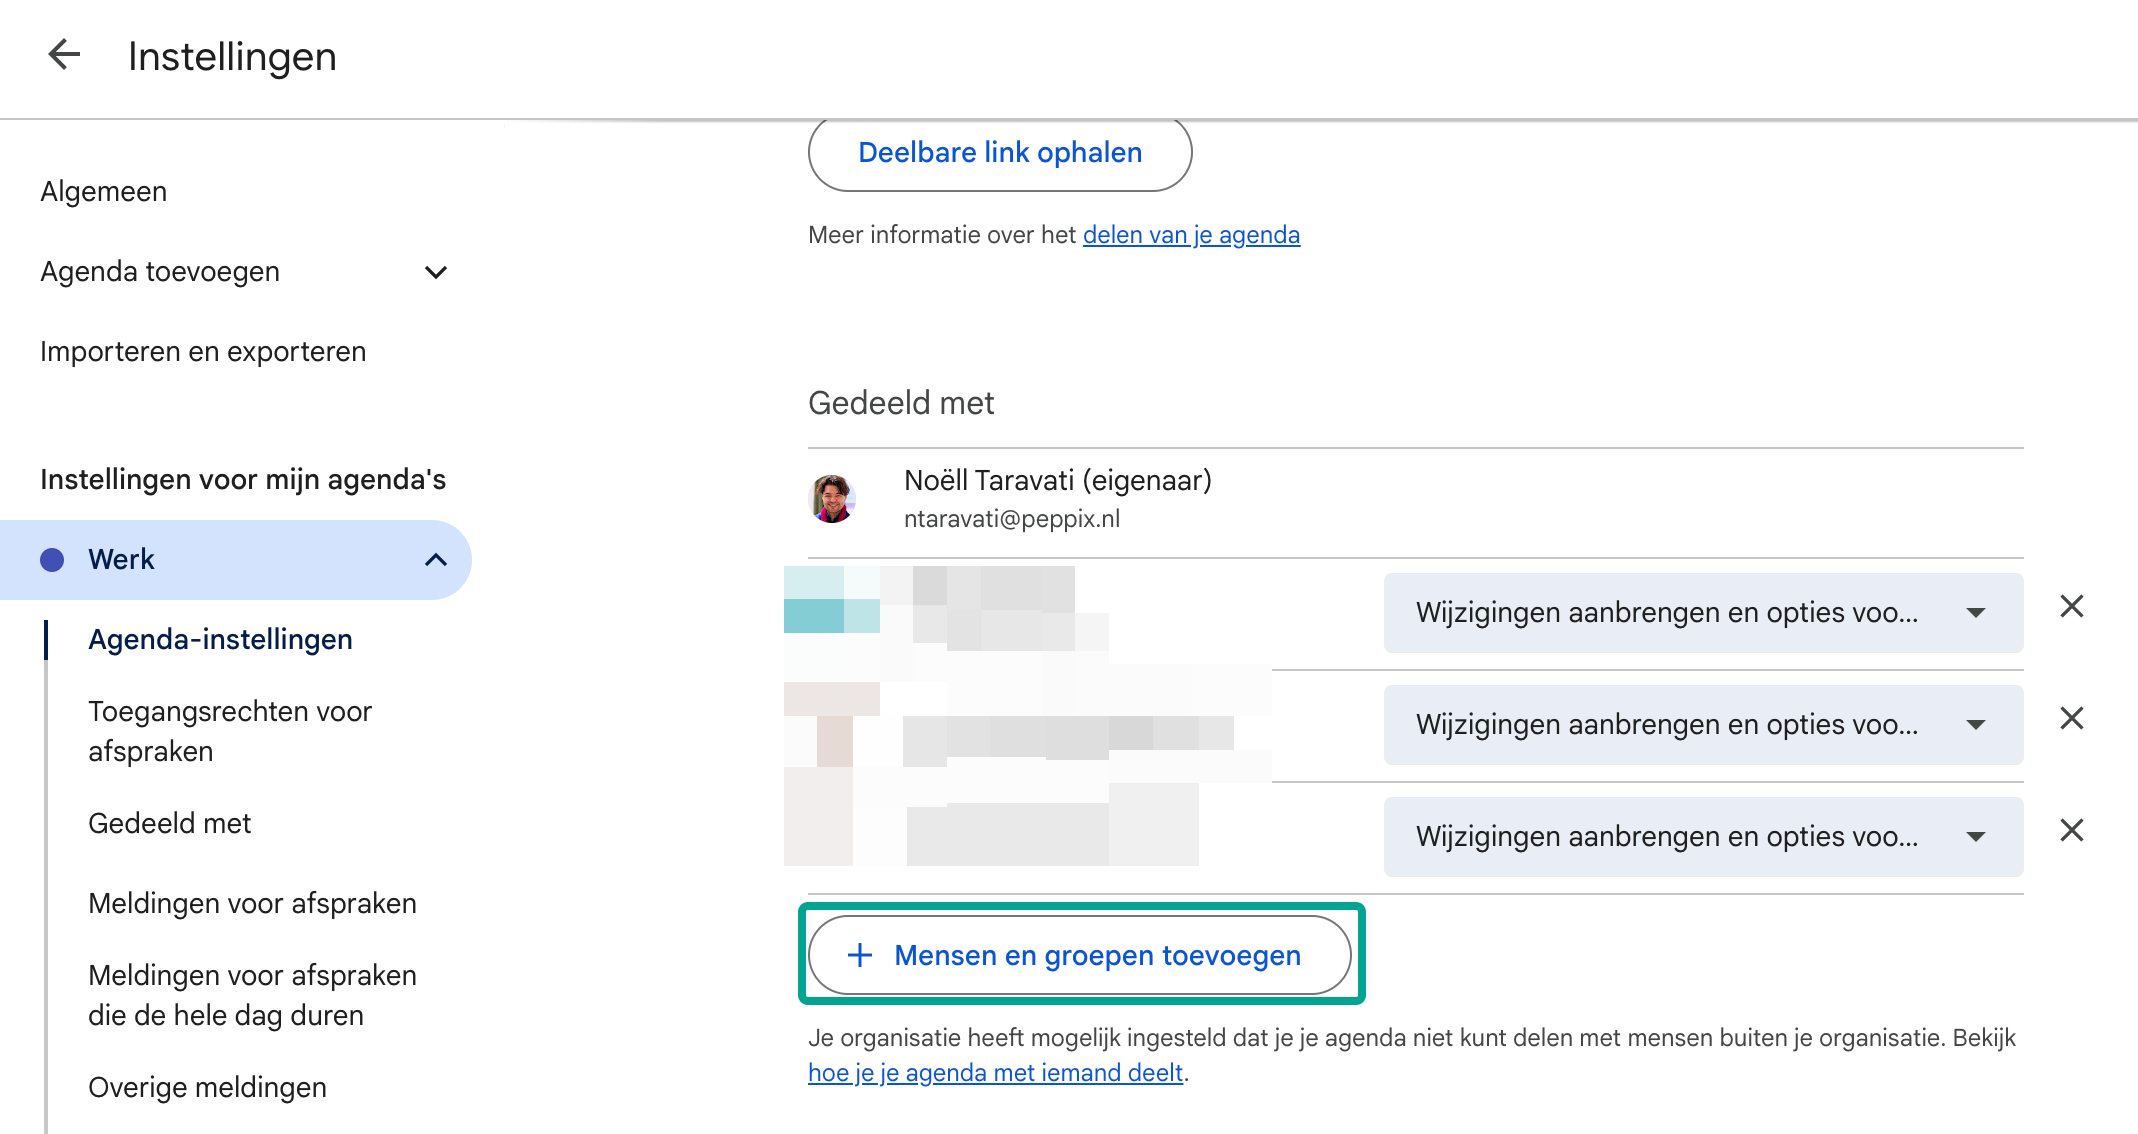Screen dimensions: 2138x1134
Task: Click the blue Werk calendar color dot
Action: click(x=52, y=560)
